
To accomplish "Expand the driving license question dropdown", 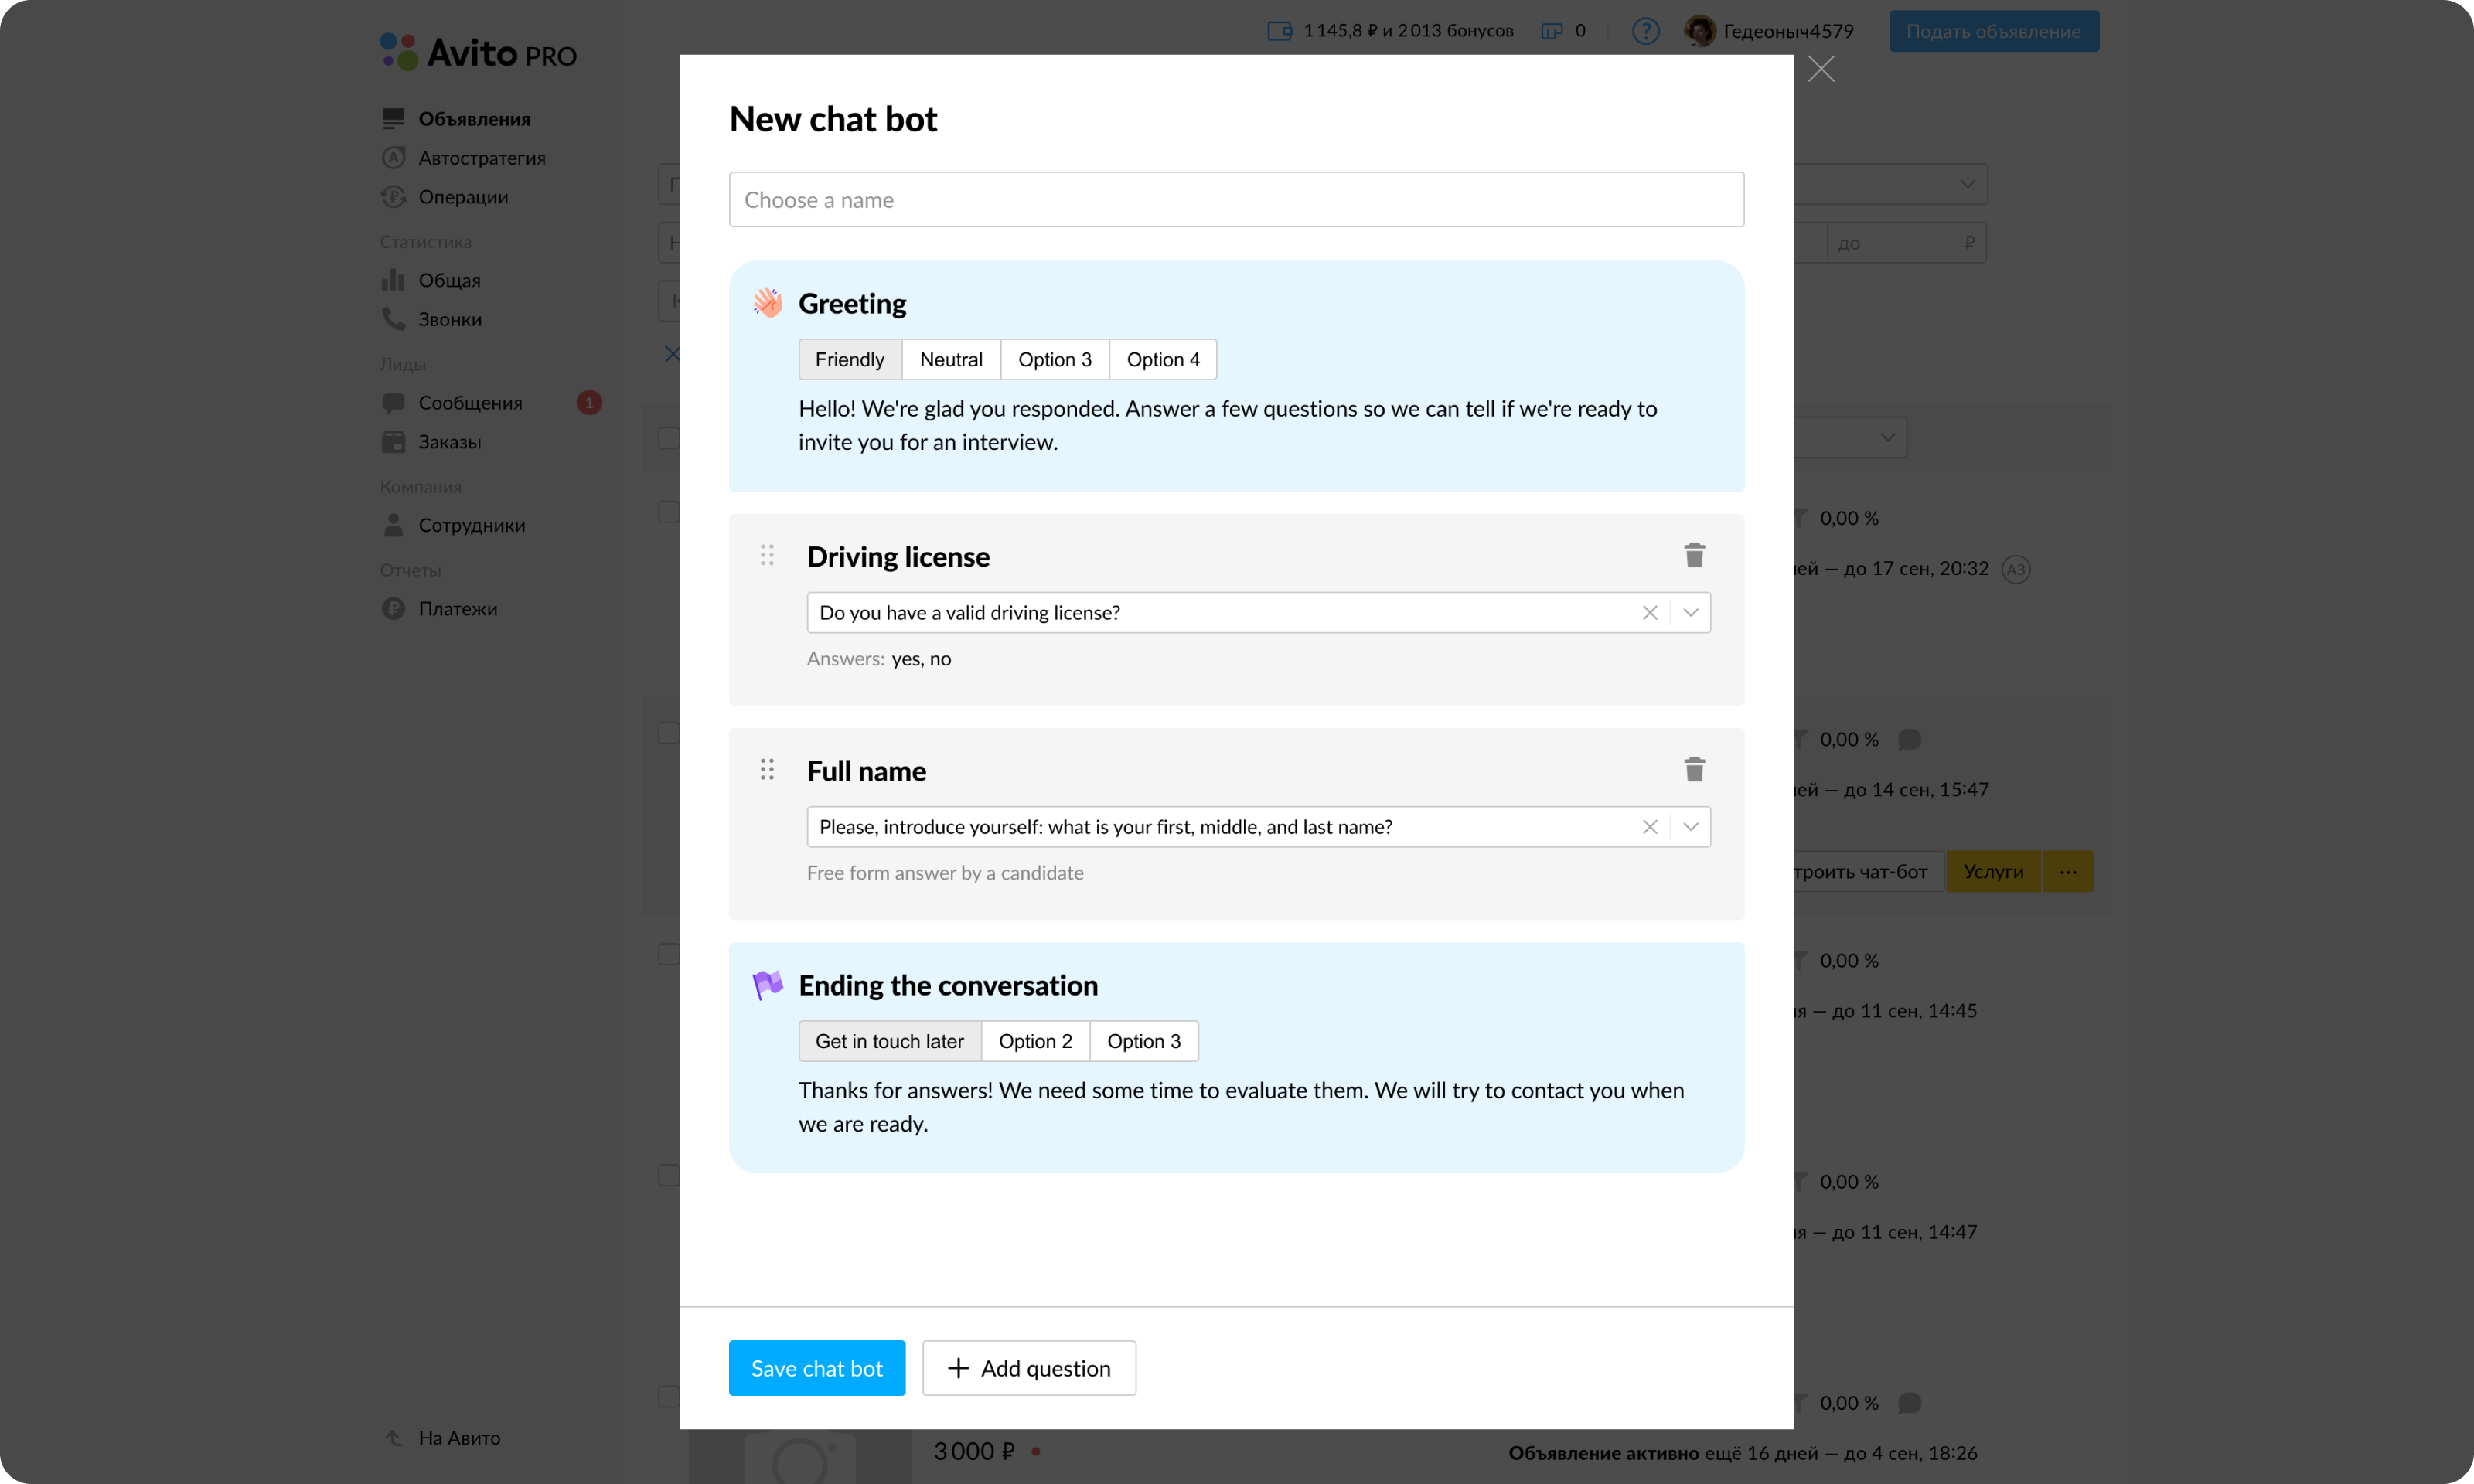I will [x=1689, y=612].
